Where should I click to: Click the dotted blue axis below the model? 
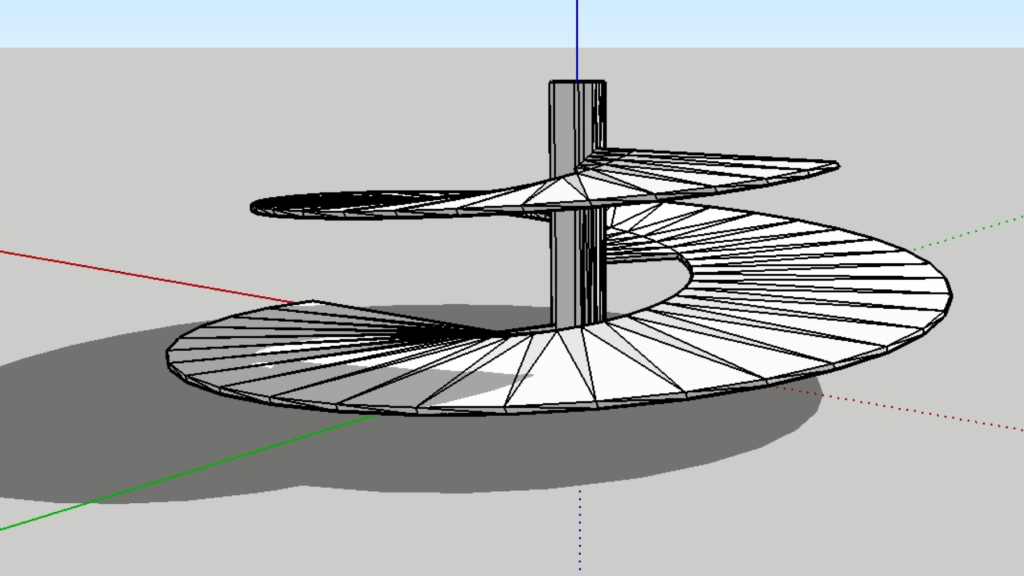(x=580, y=520)
